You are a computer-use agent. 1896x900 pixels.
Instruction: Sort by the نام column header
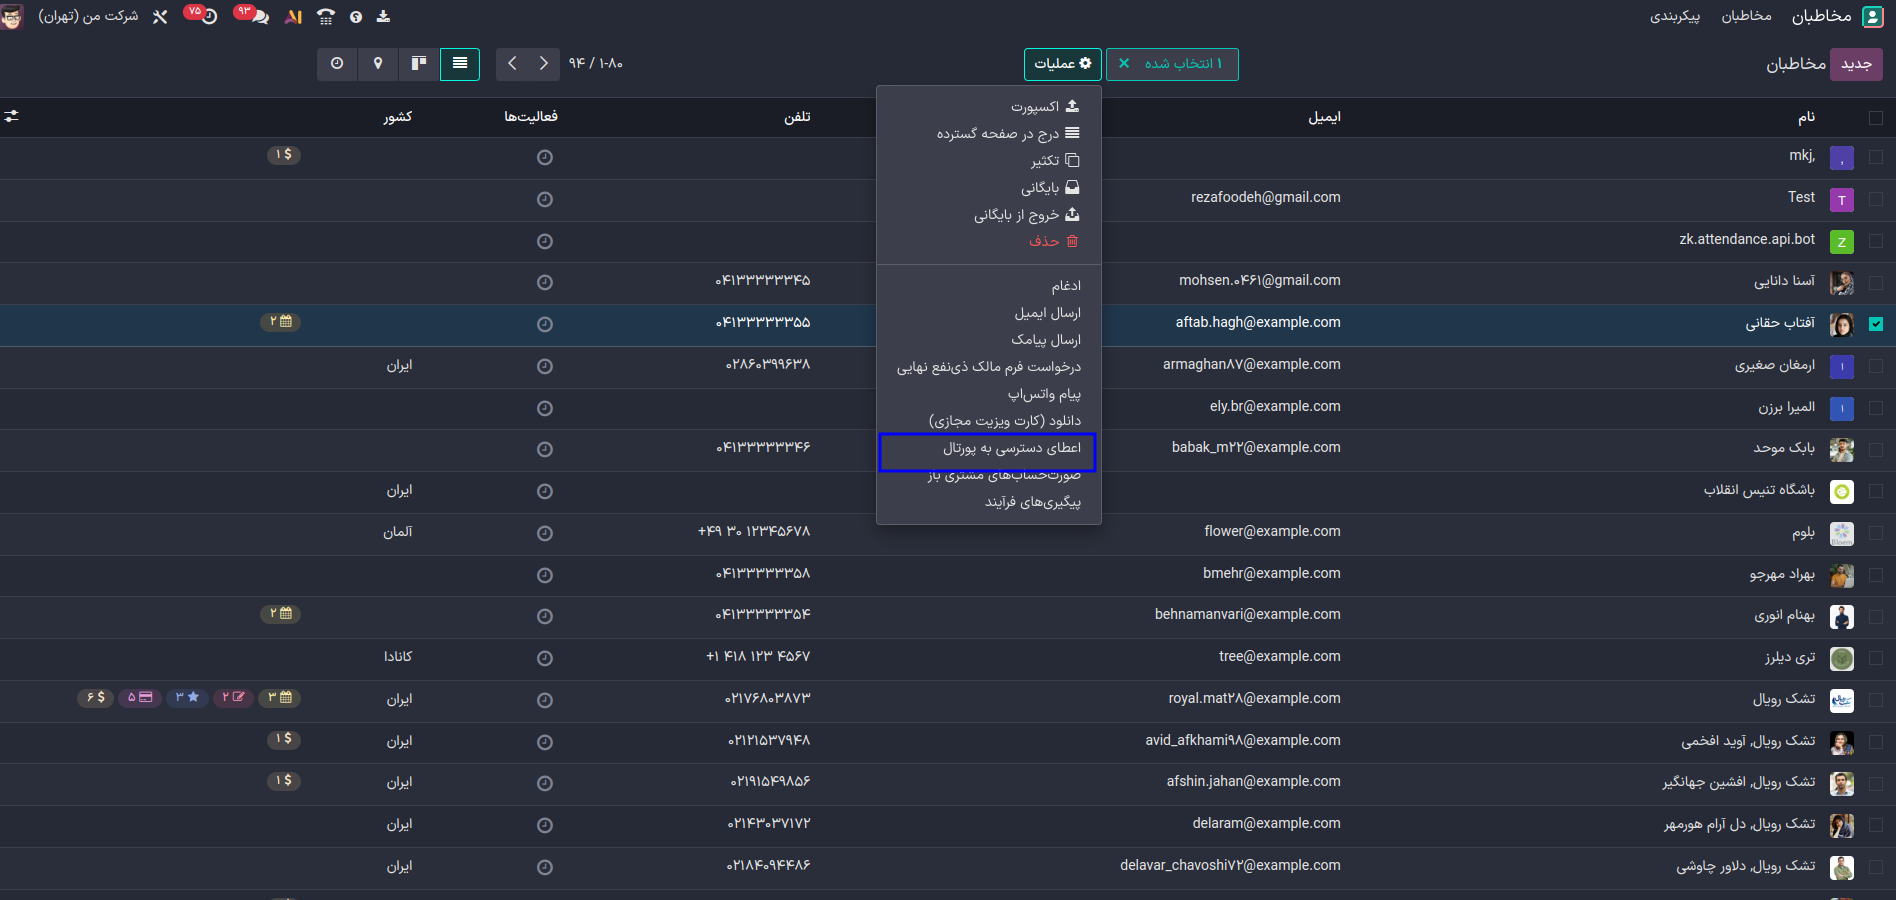(x=1806, y=117)
